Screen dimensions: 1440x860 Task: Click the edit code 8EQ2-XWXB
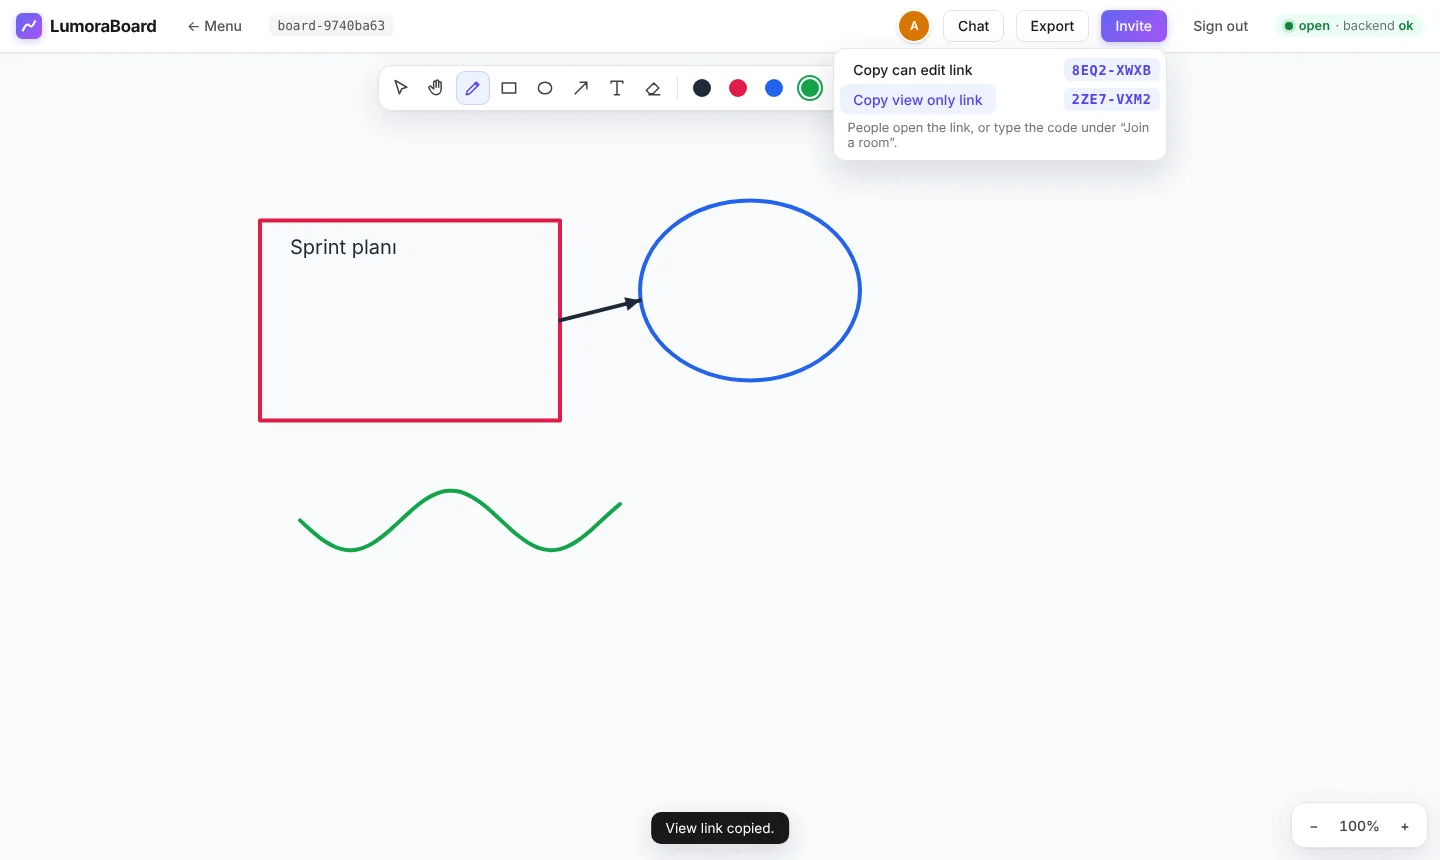[1111, 70]
